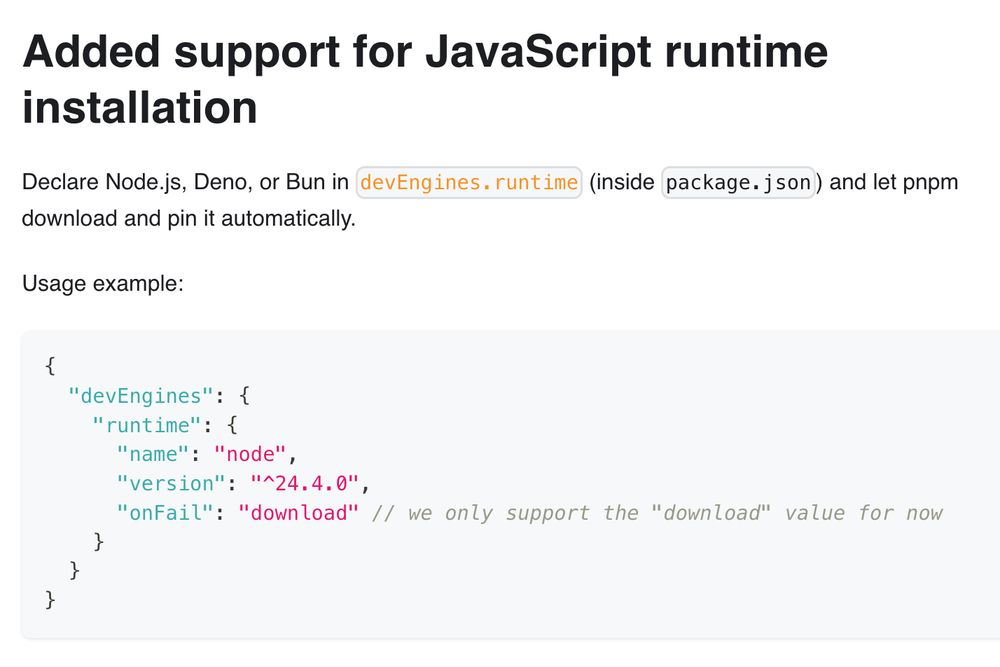
Task: Click the "runtime" key in code
Action: (147, 425)
